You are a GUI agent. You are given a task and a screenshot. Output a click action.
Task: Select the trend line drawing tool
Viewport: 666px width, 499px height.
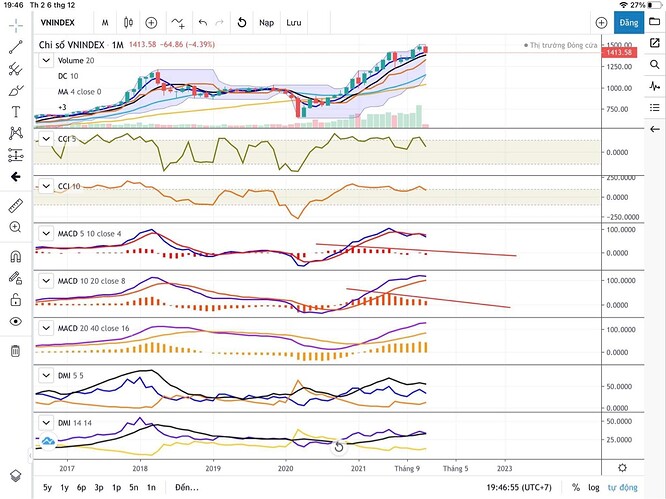pos(15,47)
